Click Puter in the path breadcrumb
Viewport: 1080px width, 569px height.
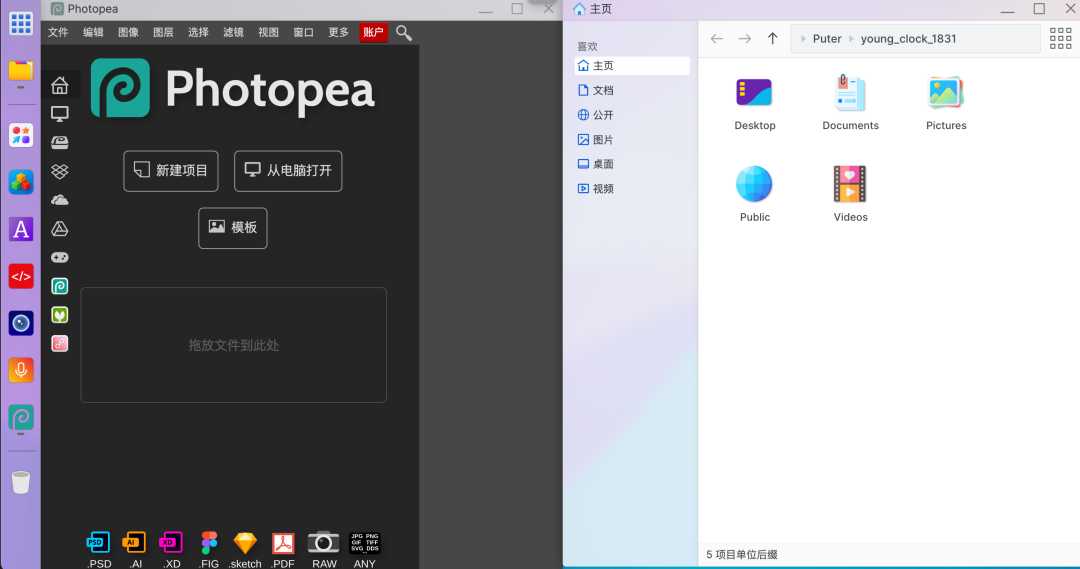click(827, 39)
